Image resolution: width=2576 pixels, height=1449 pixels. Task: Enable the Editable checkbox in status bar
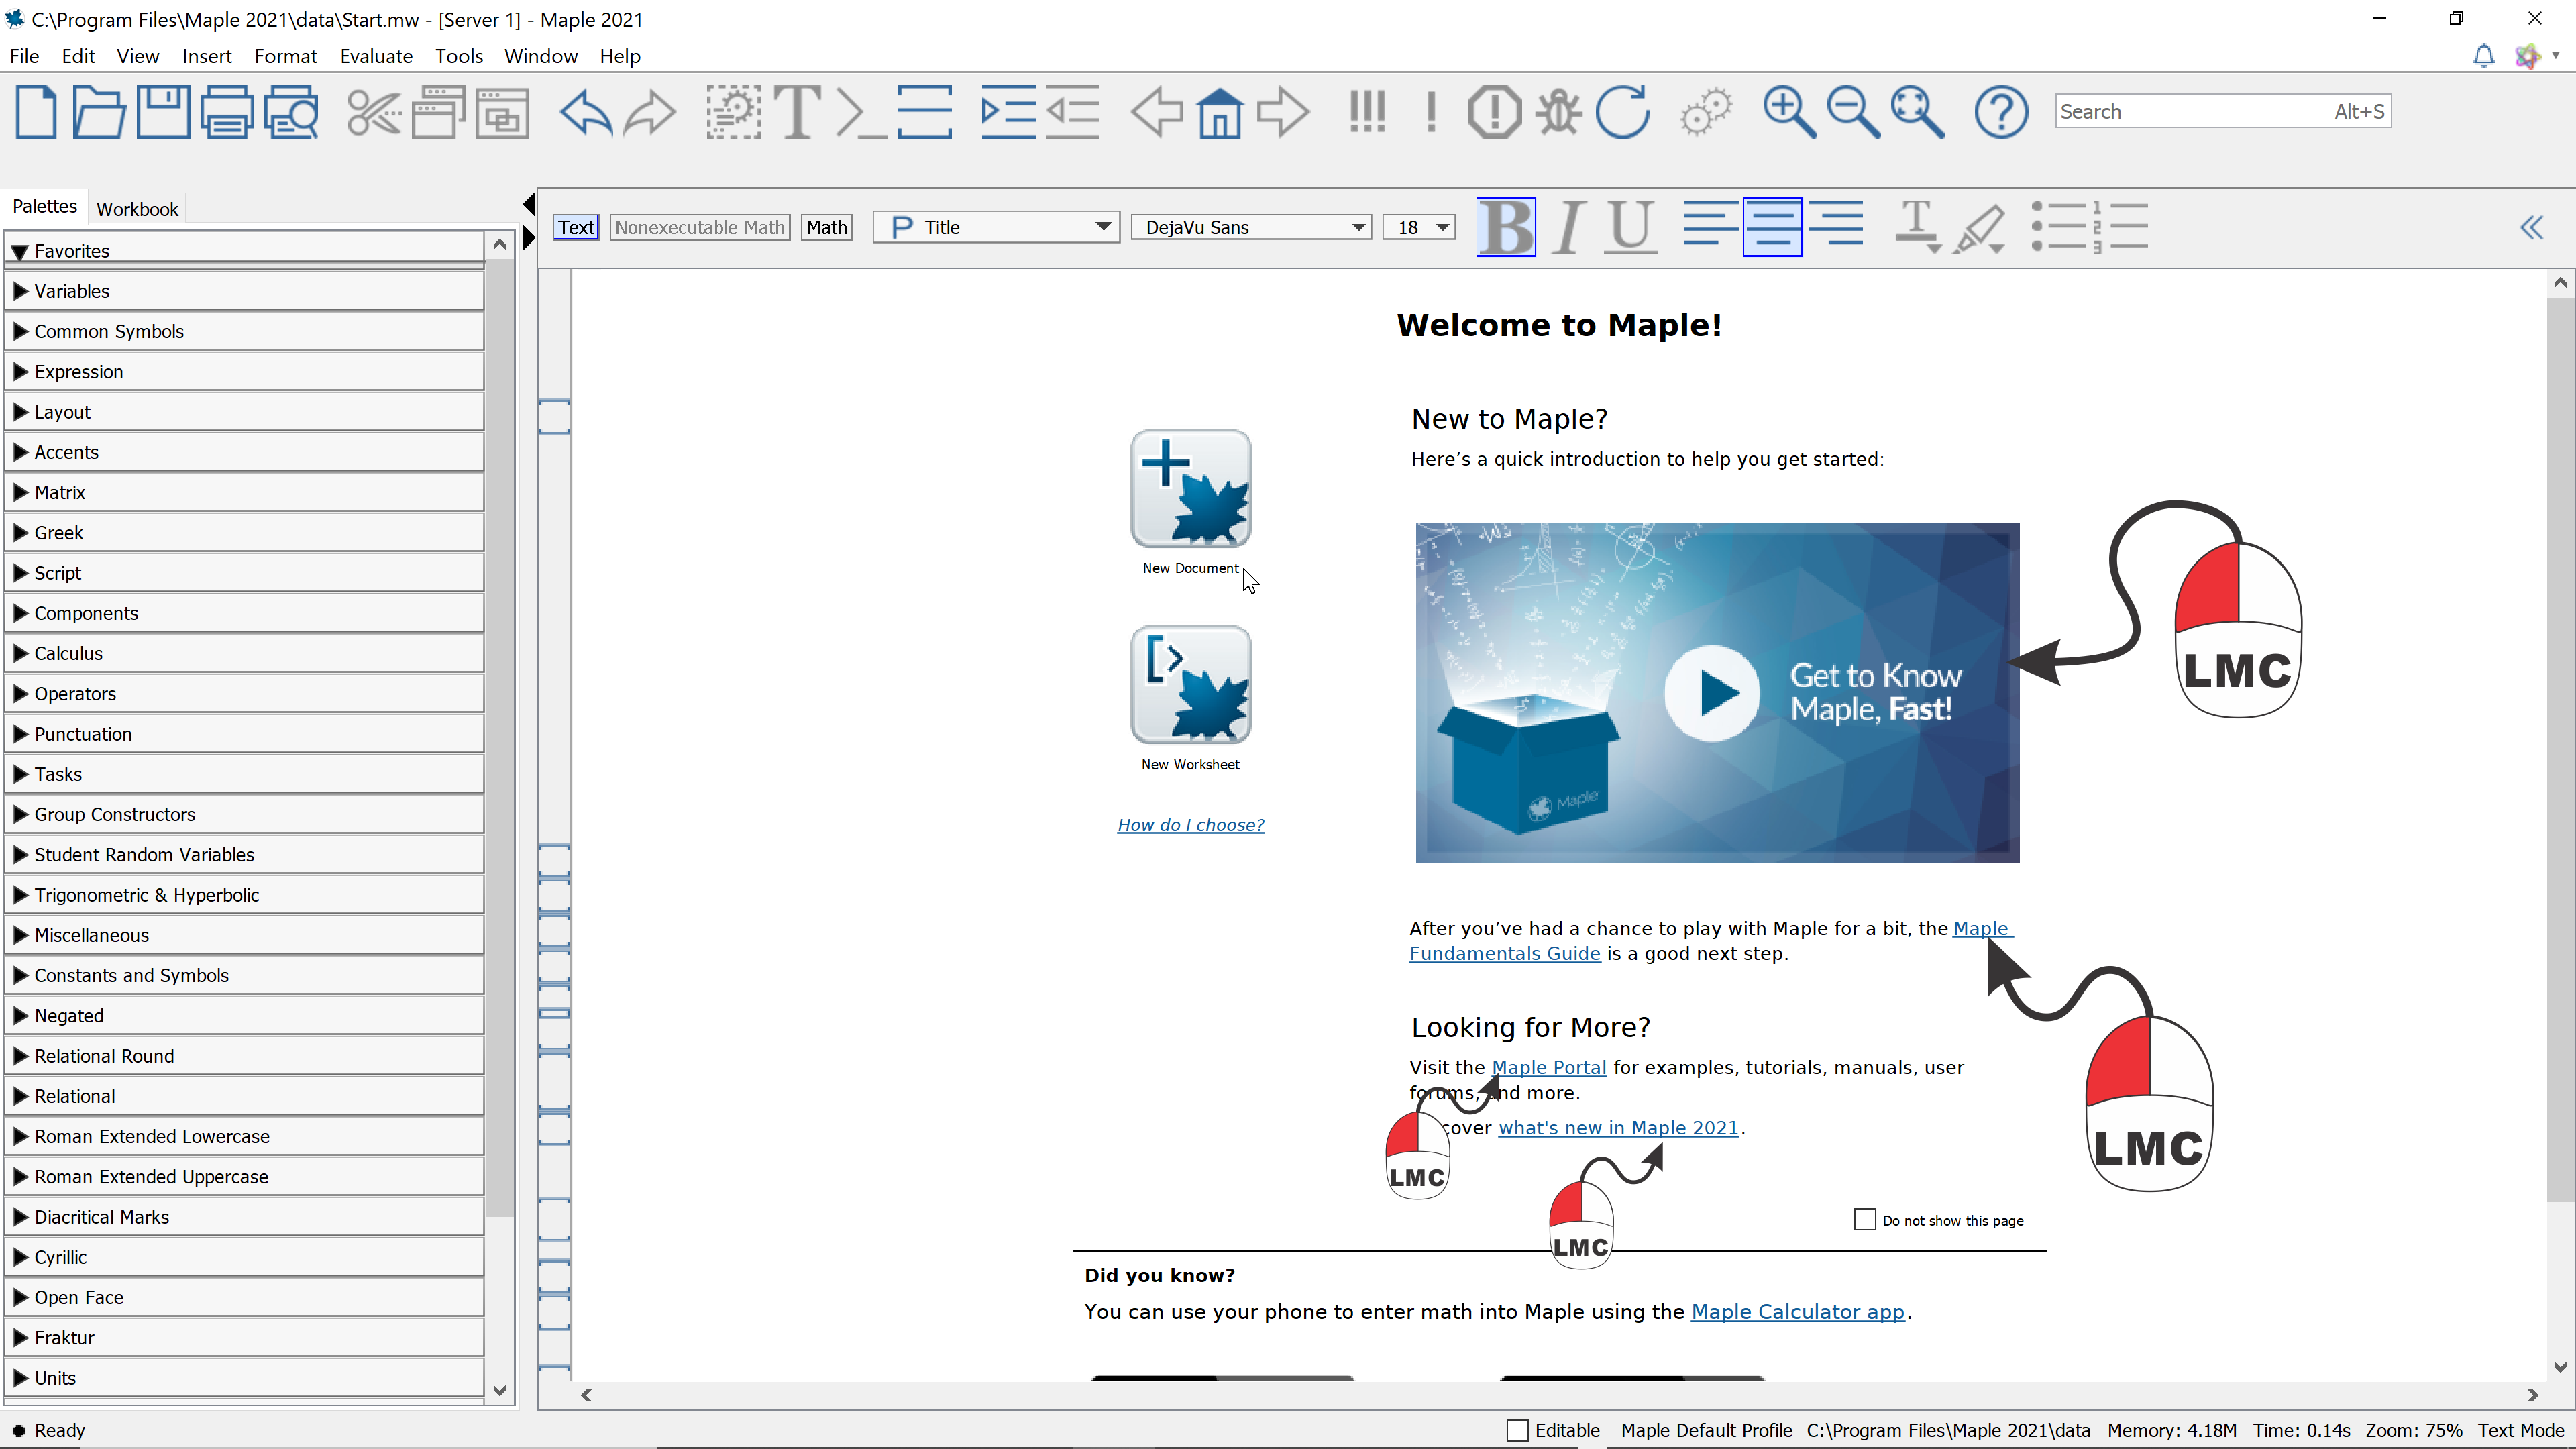click(x=1517, y=1430)
